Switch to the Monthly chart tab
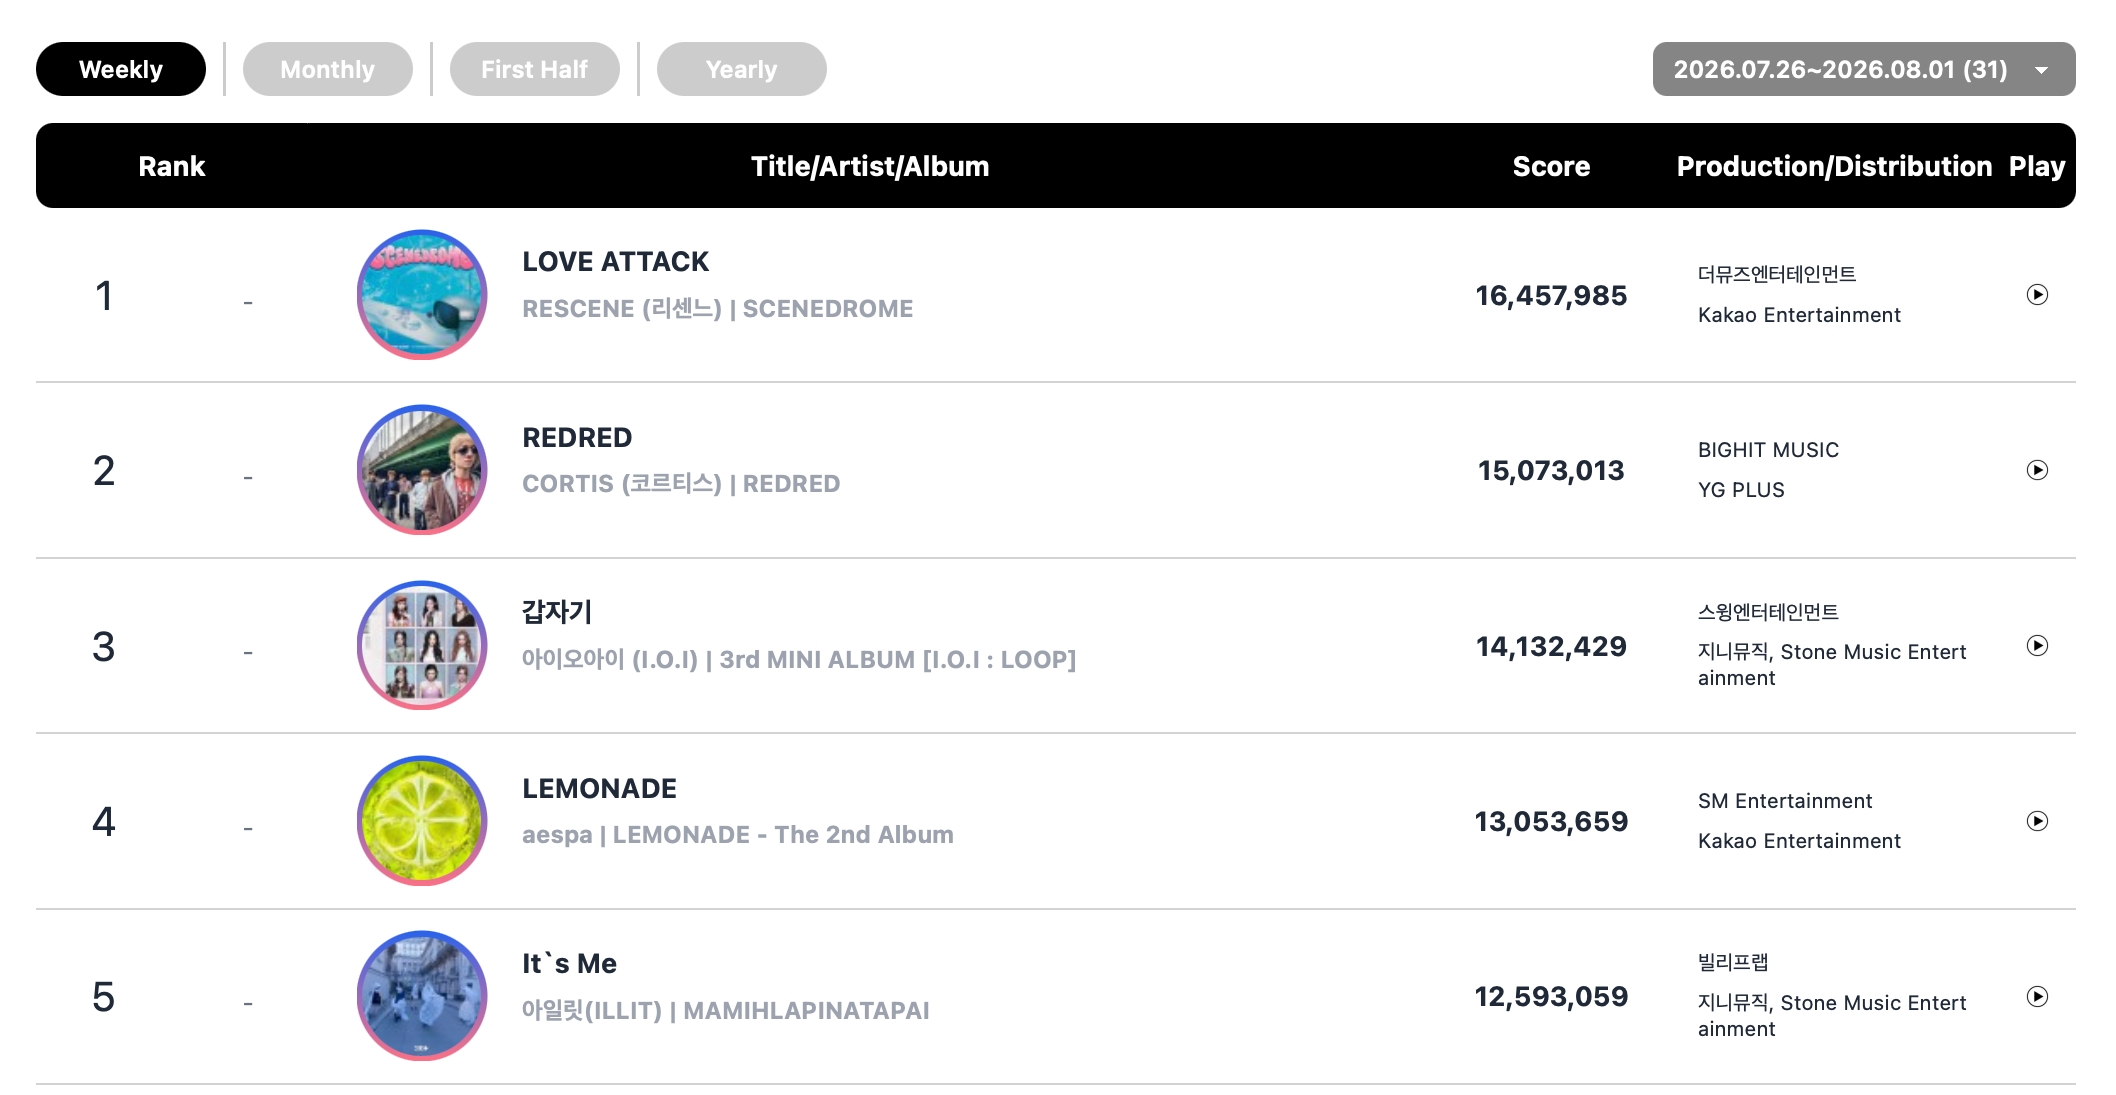The width and height of the screenshot is (2116, 1095). click(327, 69)
